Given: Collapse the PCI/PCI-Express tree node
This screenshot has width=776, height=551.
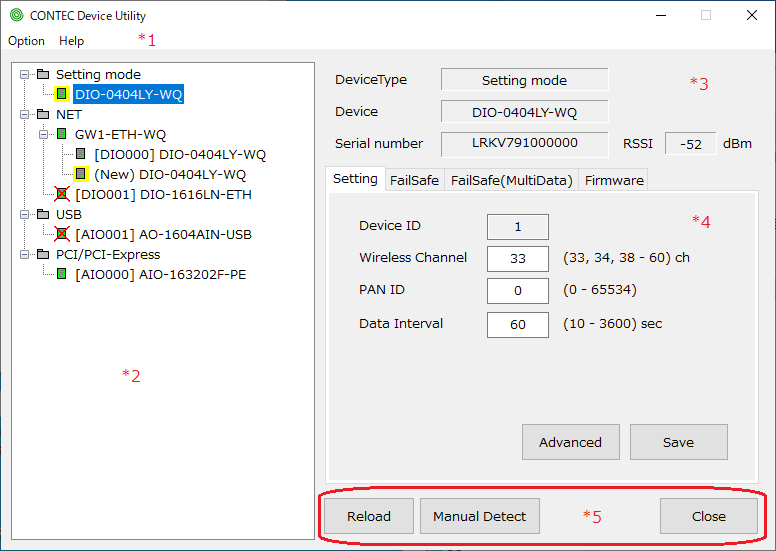Looking at the screenshot, I should tap(24, 255).
